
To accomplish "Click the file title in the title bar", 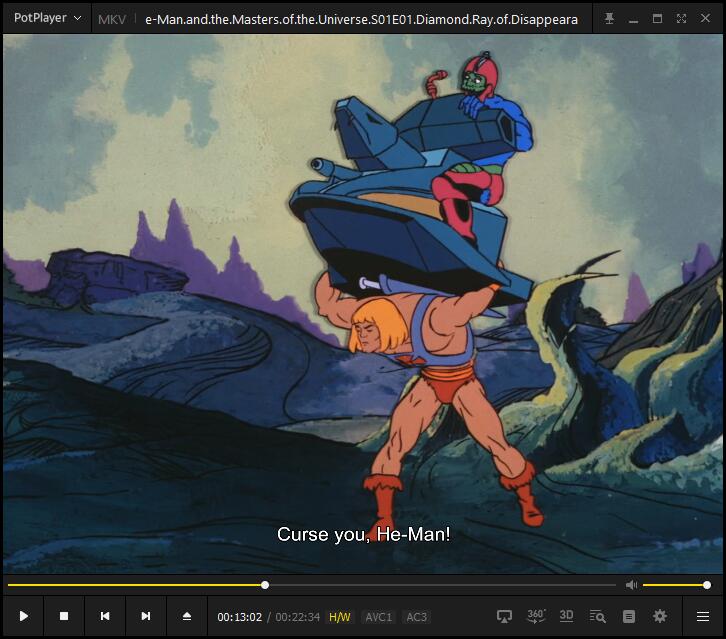I will 361,19.
